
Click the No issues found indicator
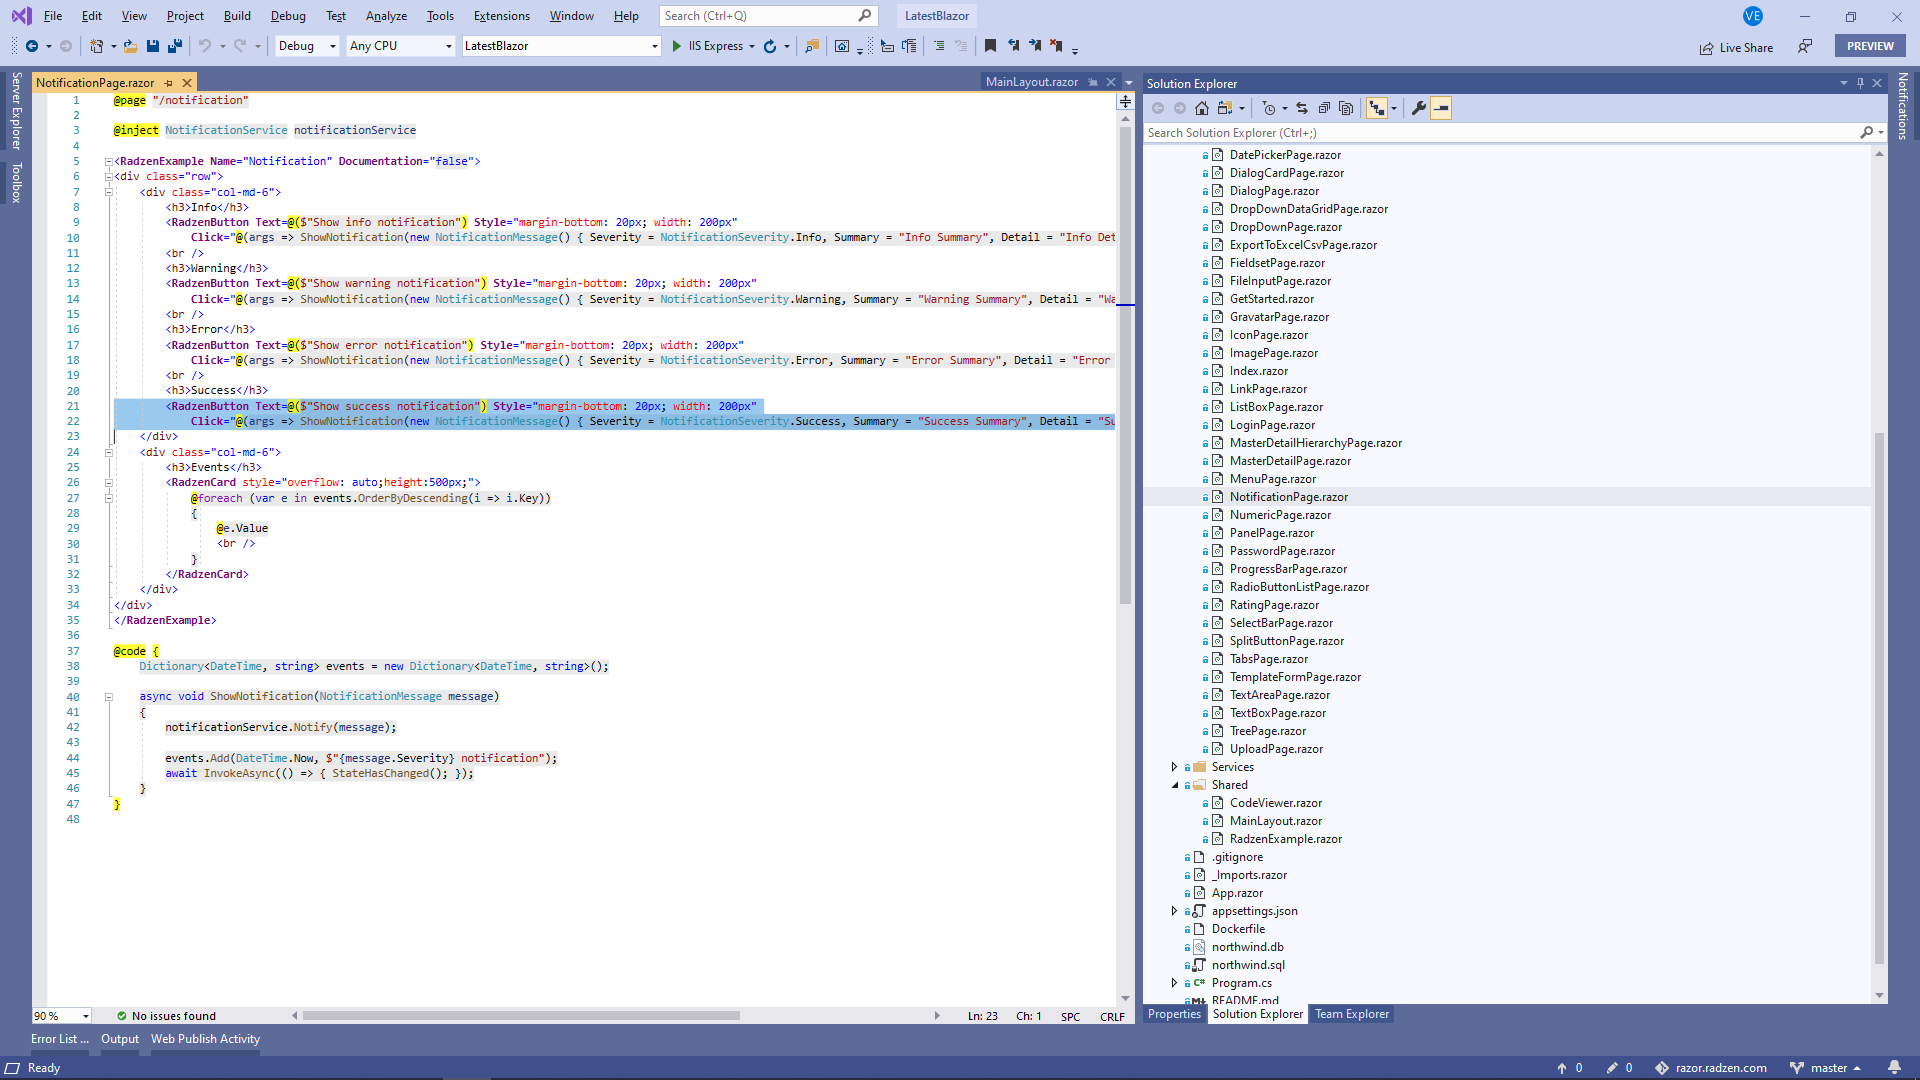point(166,1016)
